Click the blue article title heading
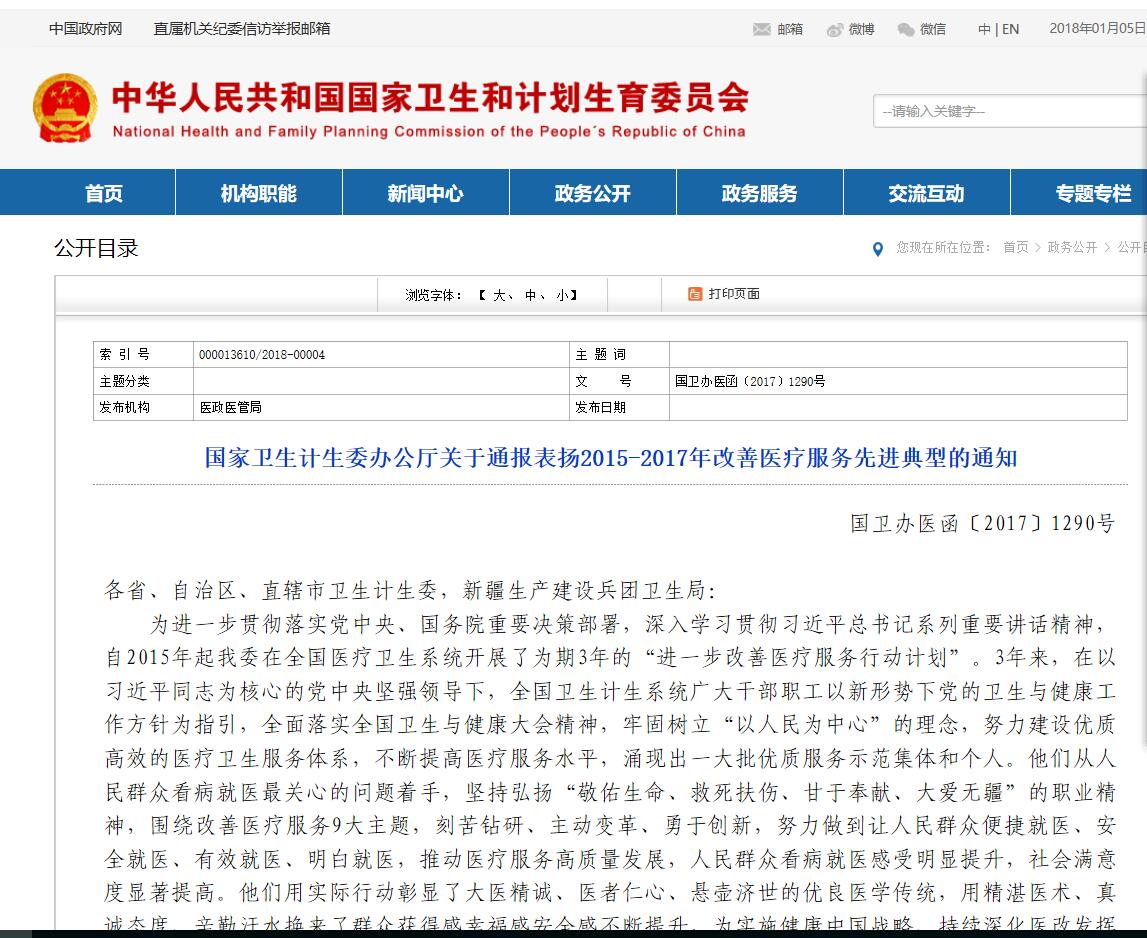Image resolution: width=1147 pixels, height=938 pixels. (611, 458)
